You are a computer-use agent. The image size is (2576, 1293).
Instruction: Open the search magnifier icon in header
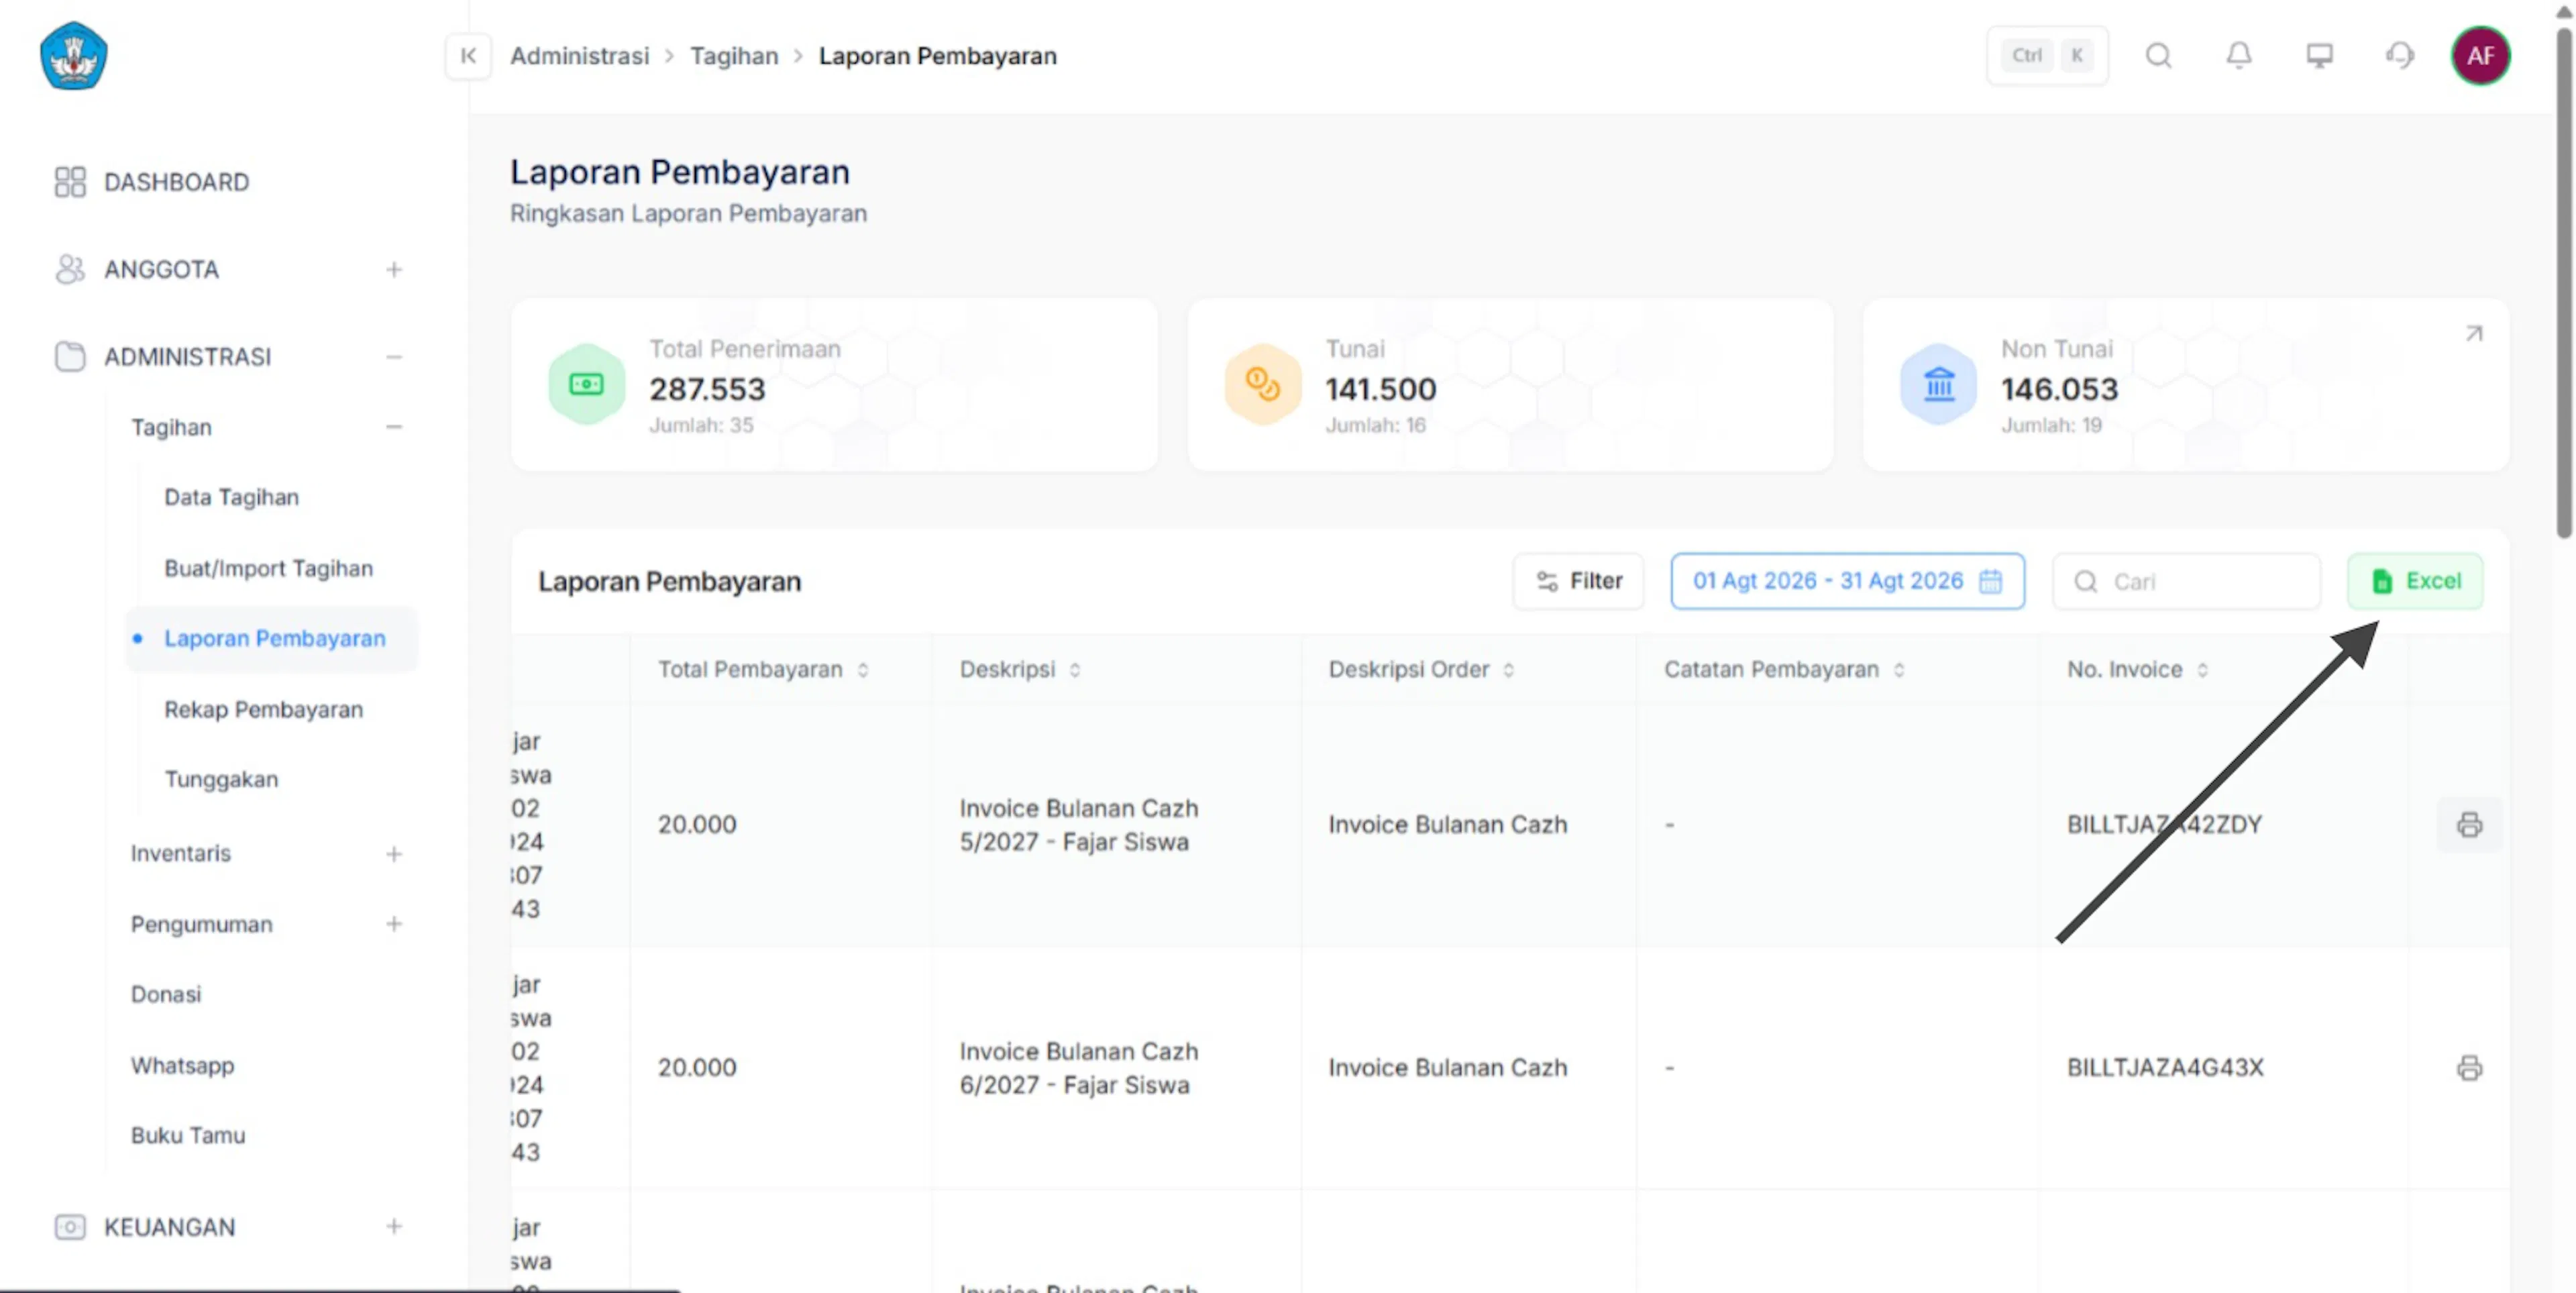(x=2159, y=56)
